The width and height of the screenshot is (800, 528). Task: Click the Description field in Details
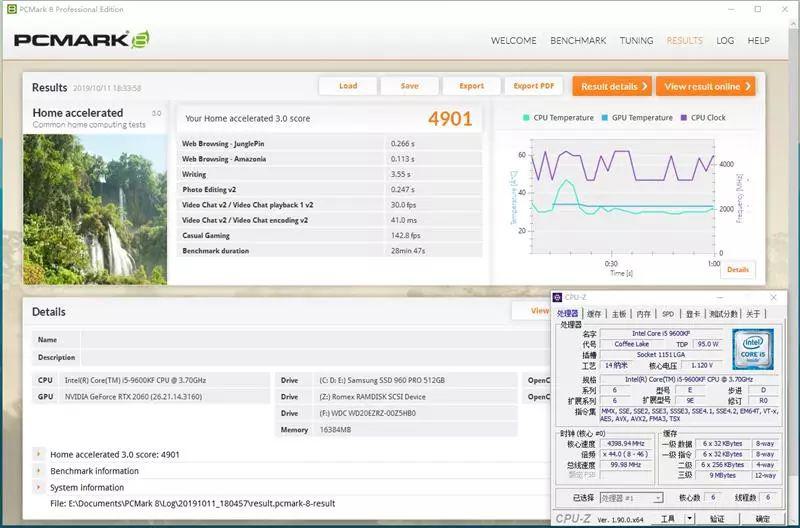point(314,357)
